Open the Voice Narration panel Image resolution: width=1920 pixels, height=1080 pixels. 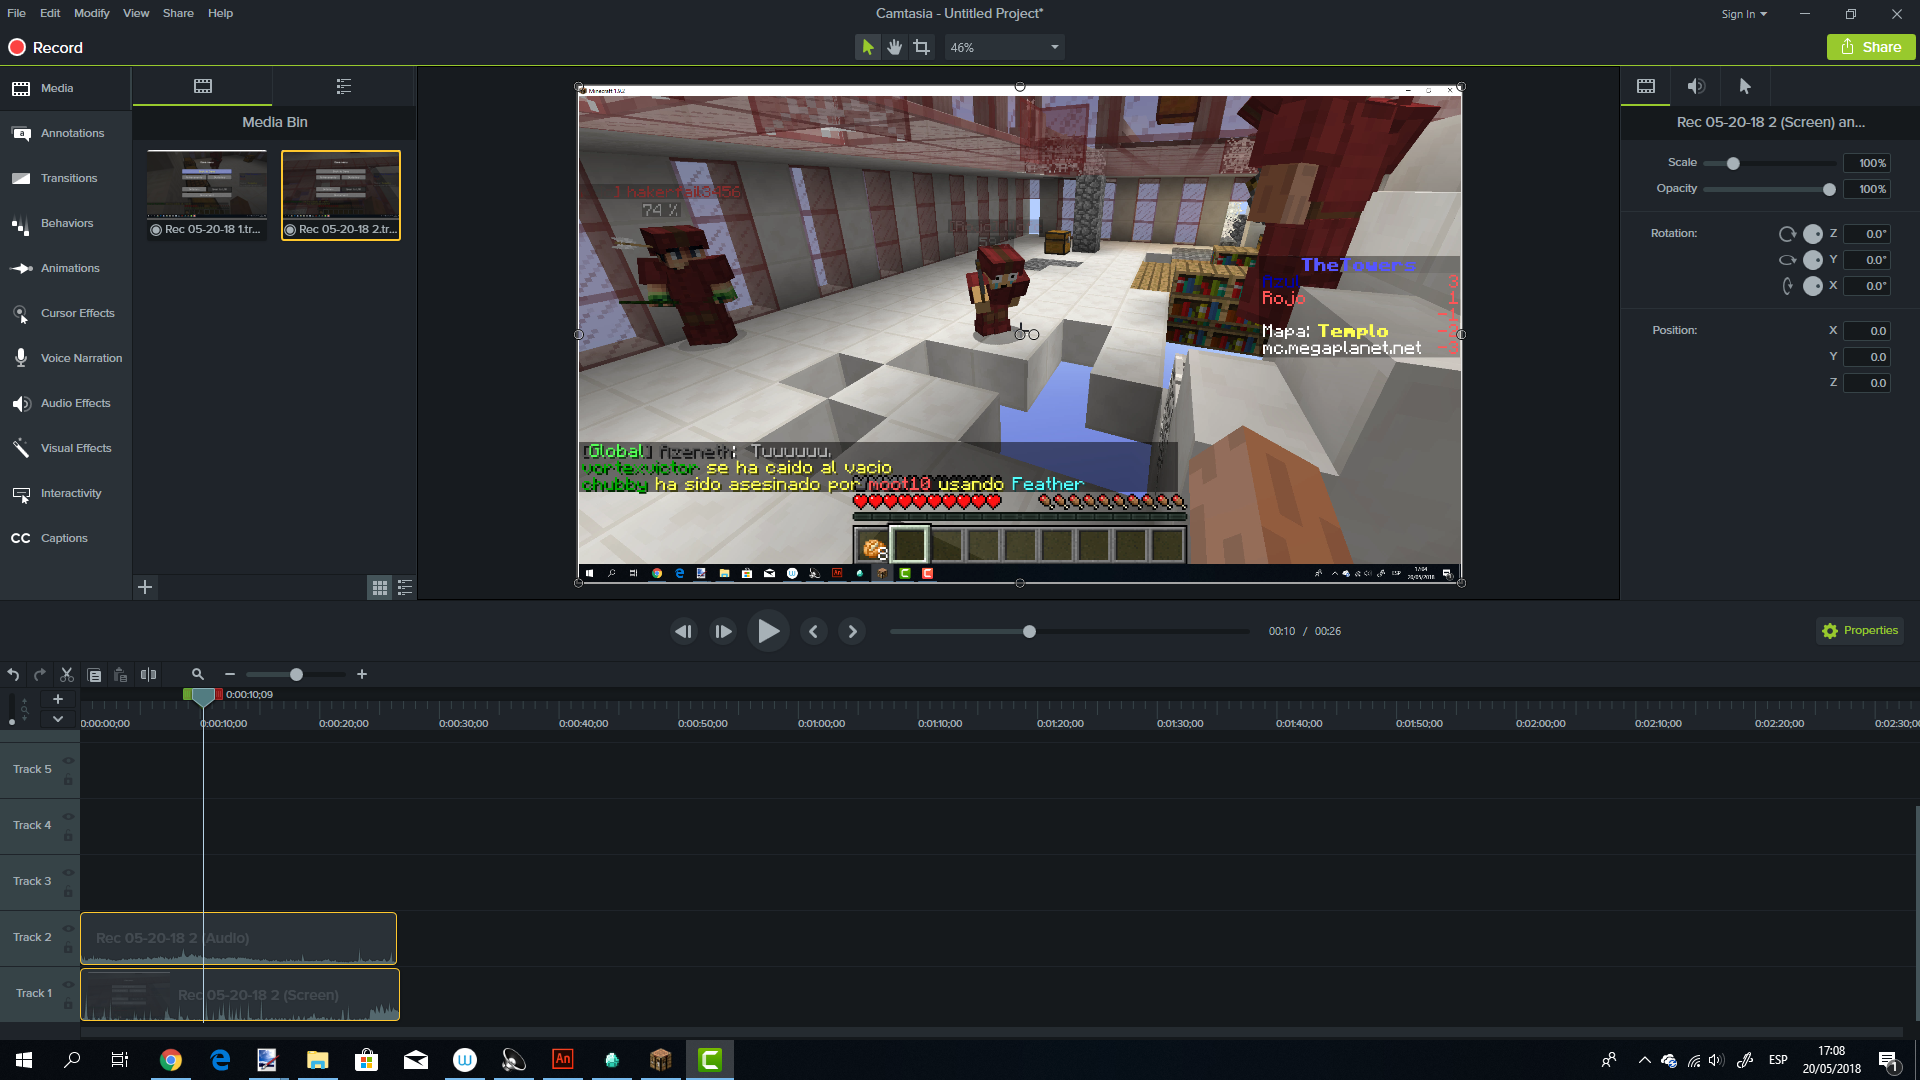[x=65, y=358]
